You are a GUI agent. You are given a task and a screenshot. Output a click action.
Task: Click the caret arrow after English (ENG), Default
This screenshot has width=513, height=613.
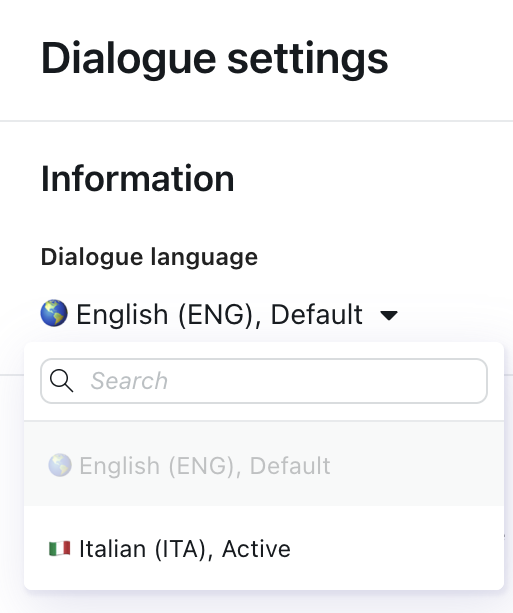(x=389, y=315)
